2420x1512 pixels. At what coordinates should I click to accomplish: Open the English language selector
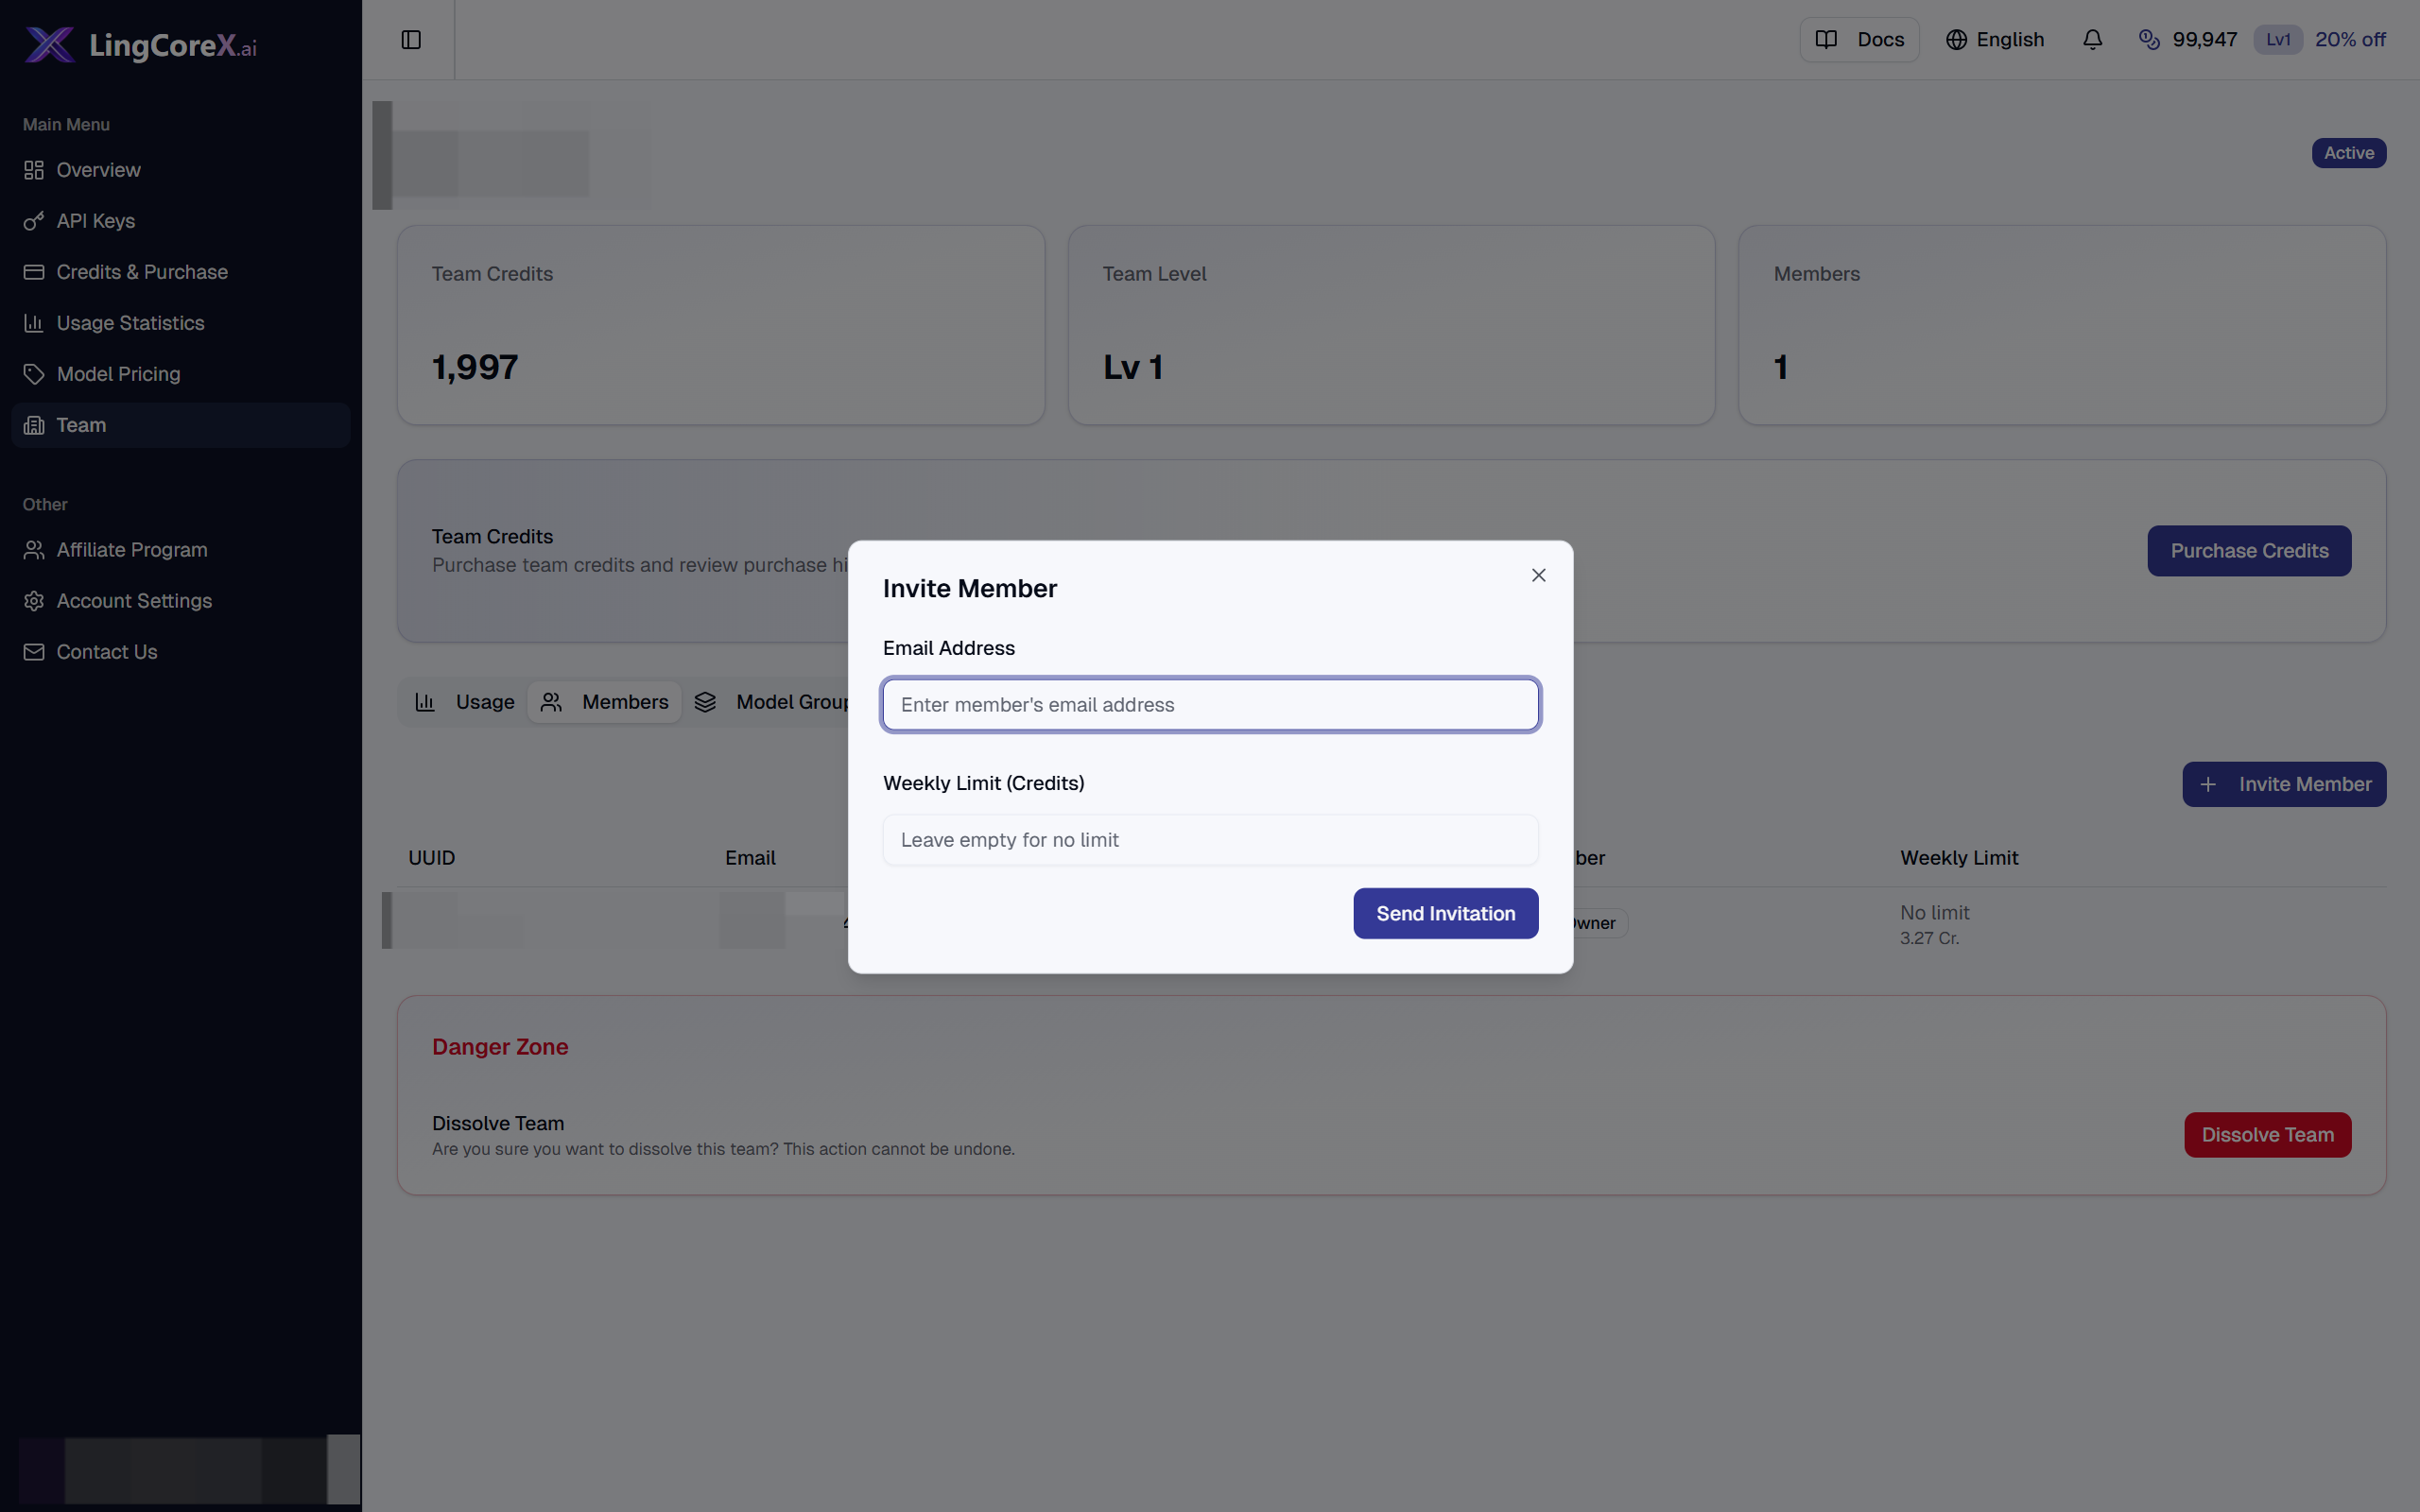1994,40
